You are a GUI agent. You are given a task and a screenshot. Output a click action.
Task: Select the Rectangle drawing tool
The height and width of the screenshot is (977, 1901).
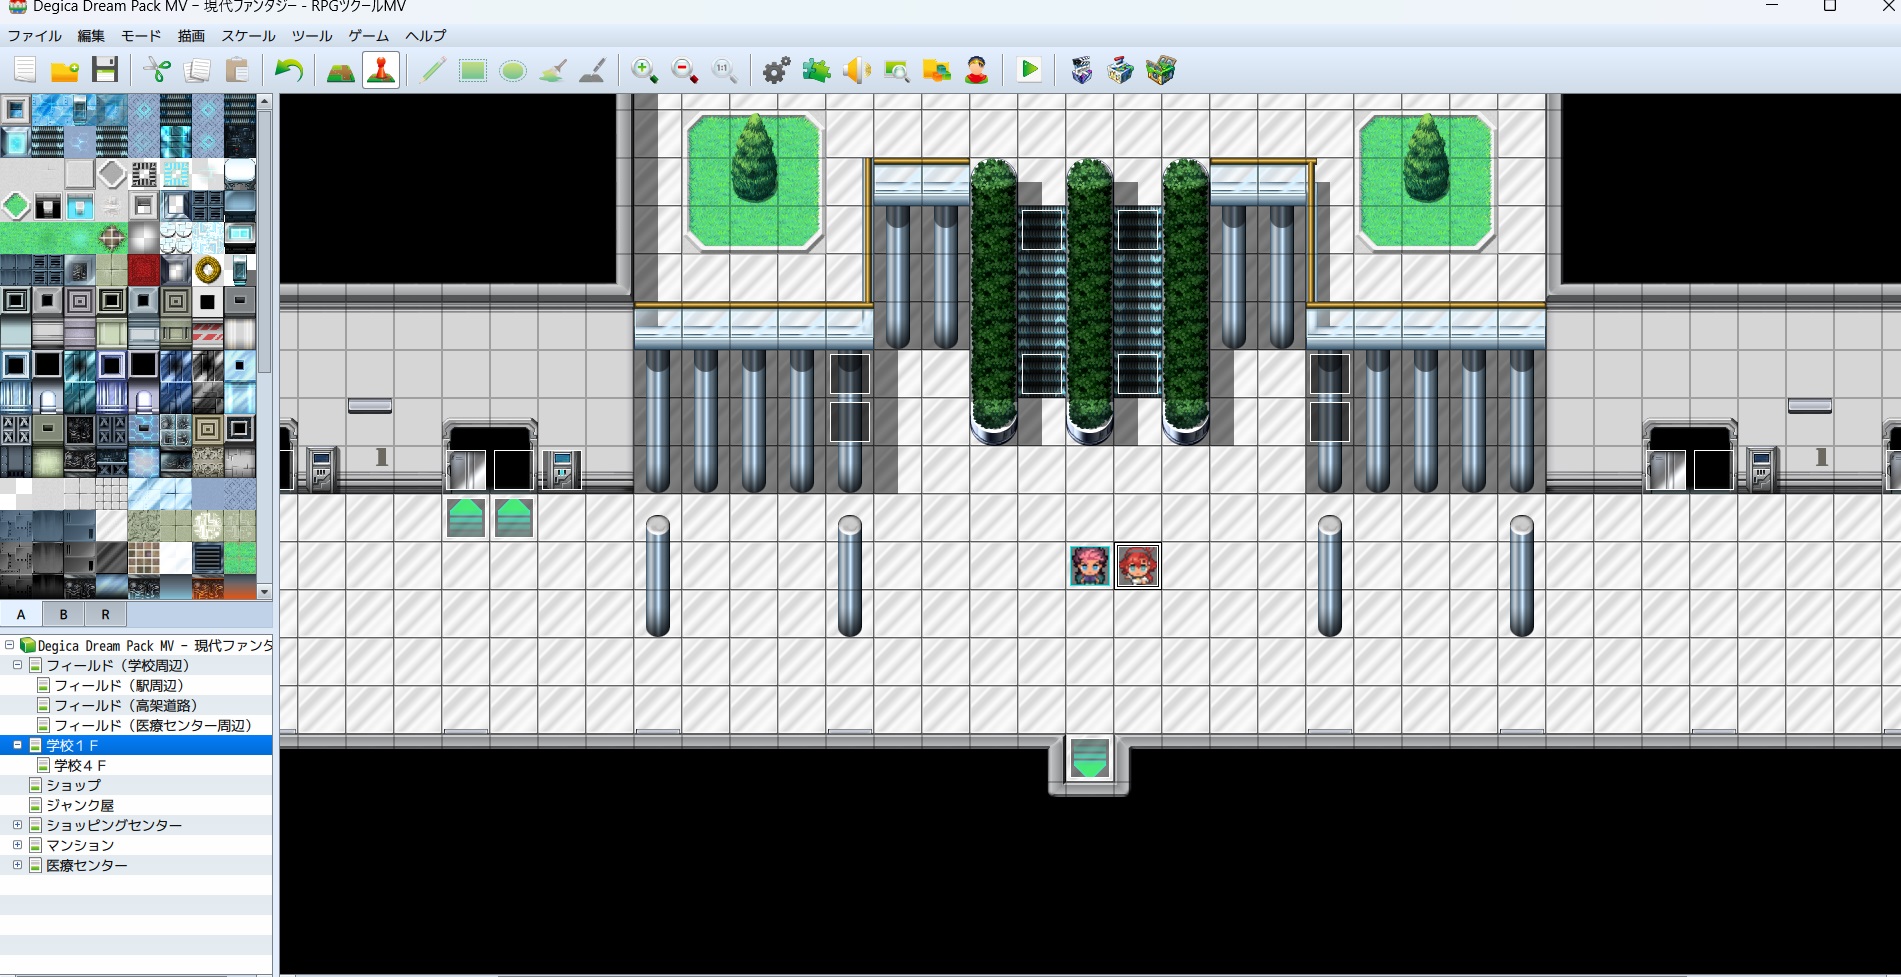click(x=472, y=71)
